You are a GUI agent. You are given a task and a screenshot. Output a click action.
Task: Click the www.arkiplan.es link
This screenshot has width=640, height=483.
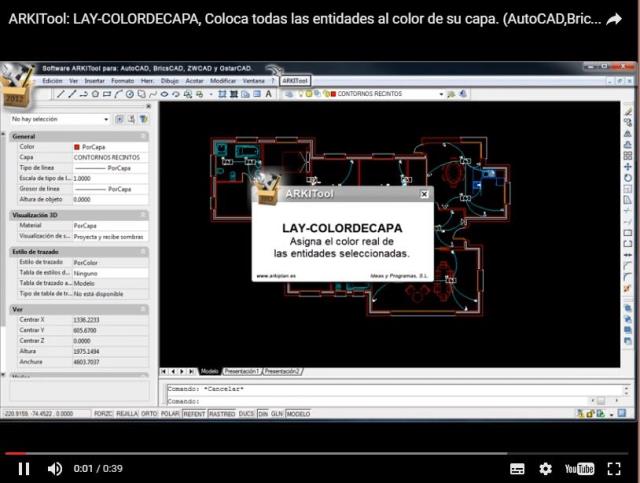276,276
